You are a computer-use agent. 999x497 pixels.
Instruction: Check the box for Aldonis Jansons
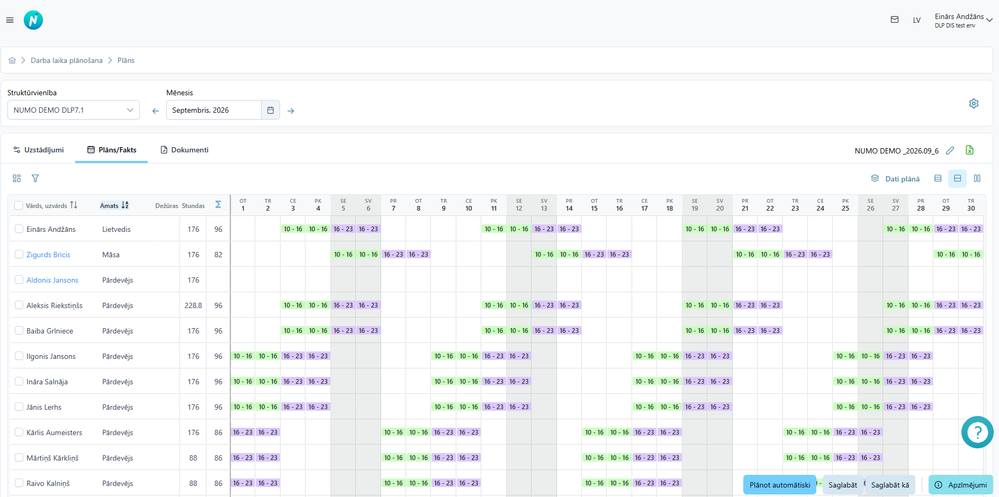[x=18, y=280]
